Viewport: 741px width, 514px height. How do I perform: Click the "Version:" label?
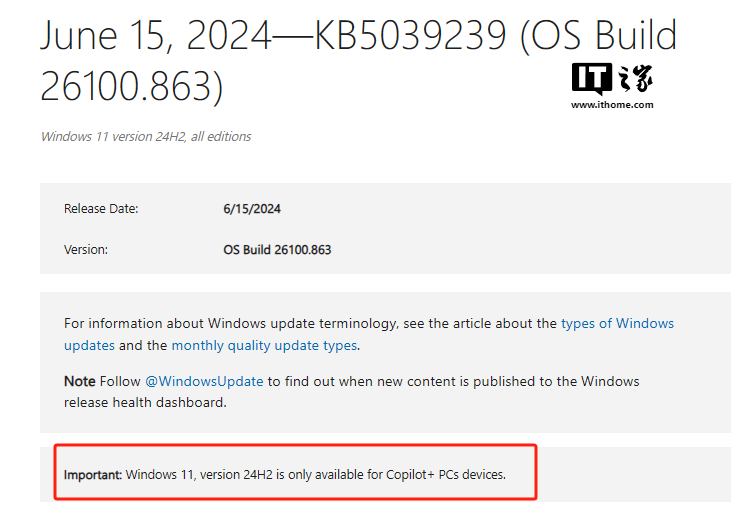pos(86,249)
